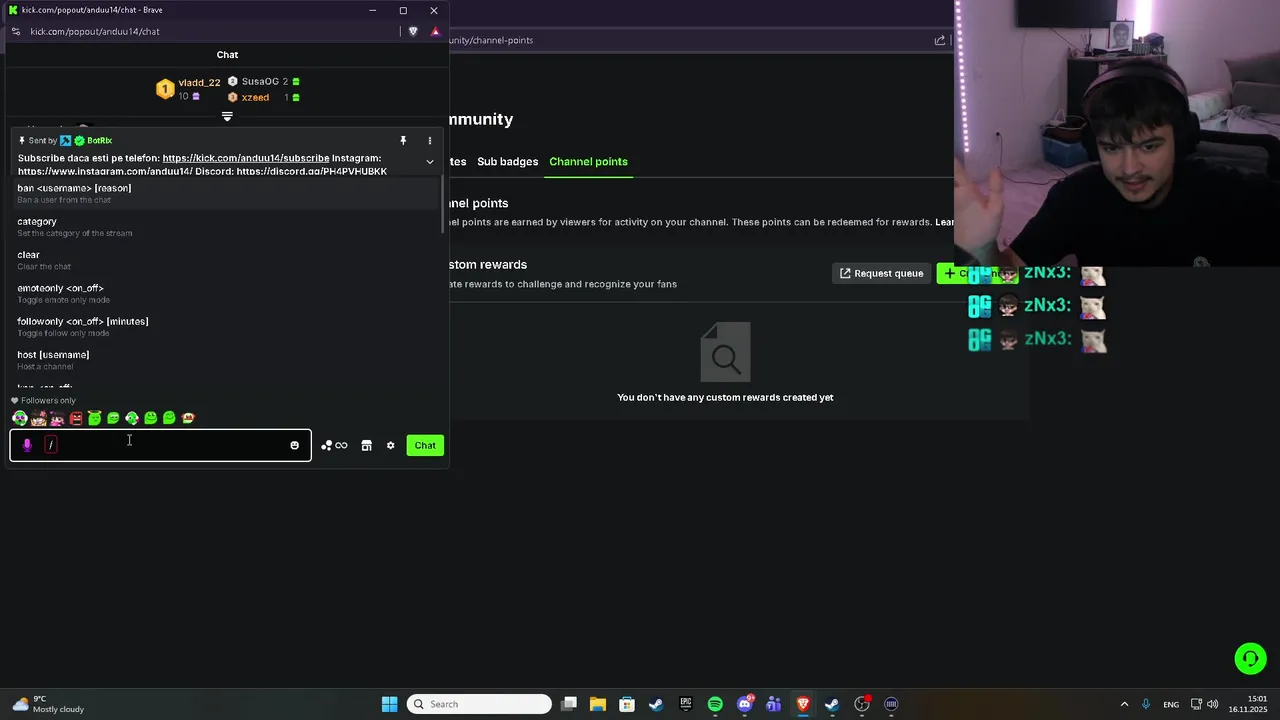This screenshot has height=720, width=1280.
Task: Click Request queue button
Action: (881, 273)
